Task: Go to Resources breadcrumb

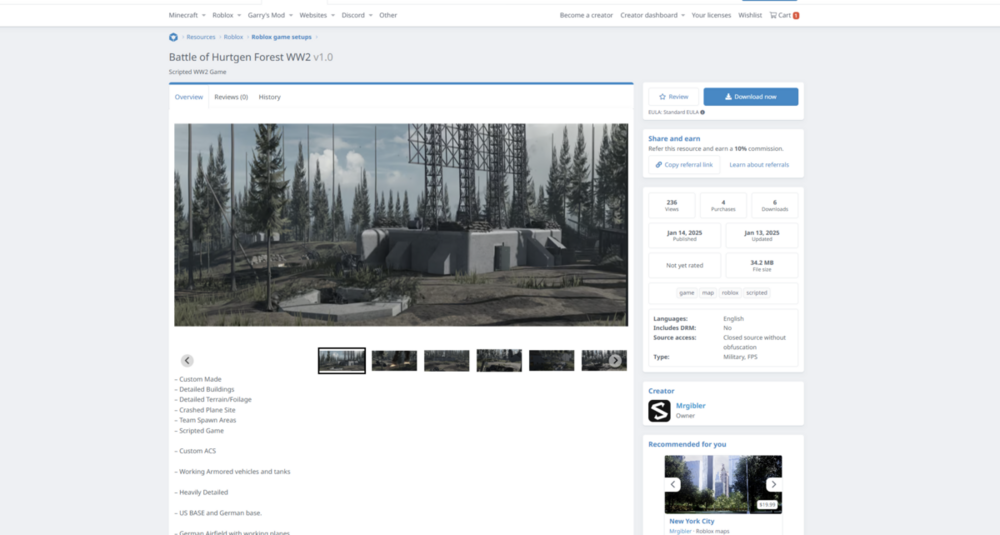Action: (201, 37)
